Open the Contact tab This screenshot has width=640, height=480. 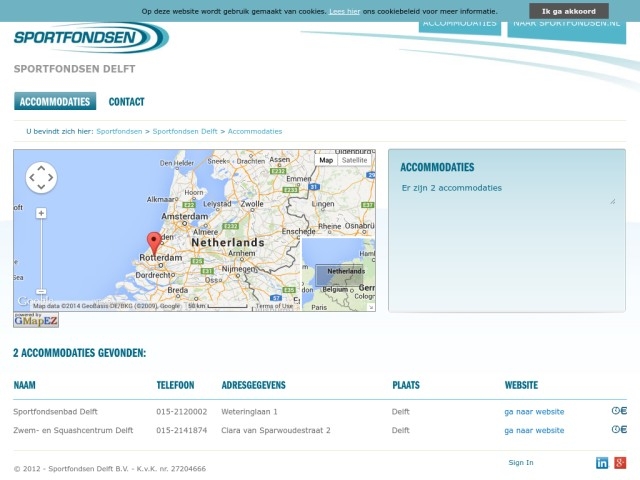point(126,102)
